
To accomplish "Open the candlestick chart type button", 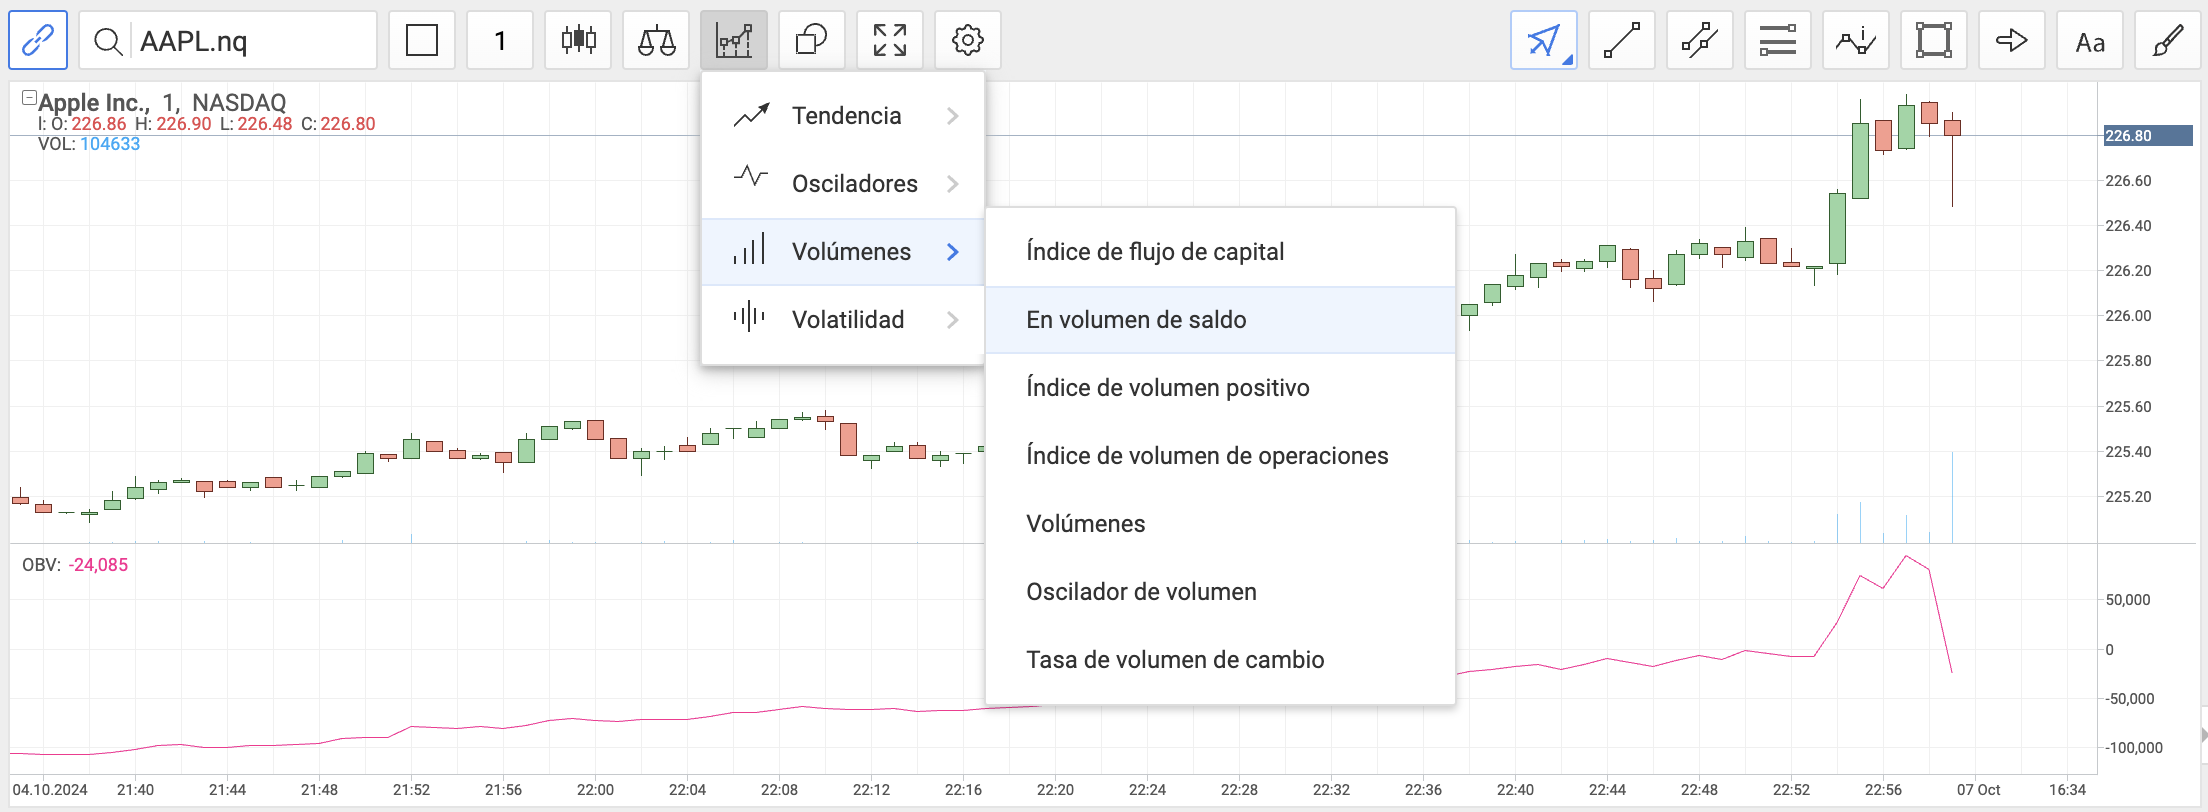I will point(578,41).
